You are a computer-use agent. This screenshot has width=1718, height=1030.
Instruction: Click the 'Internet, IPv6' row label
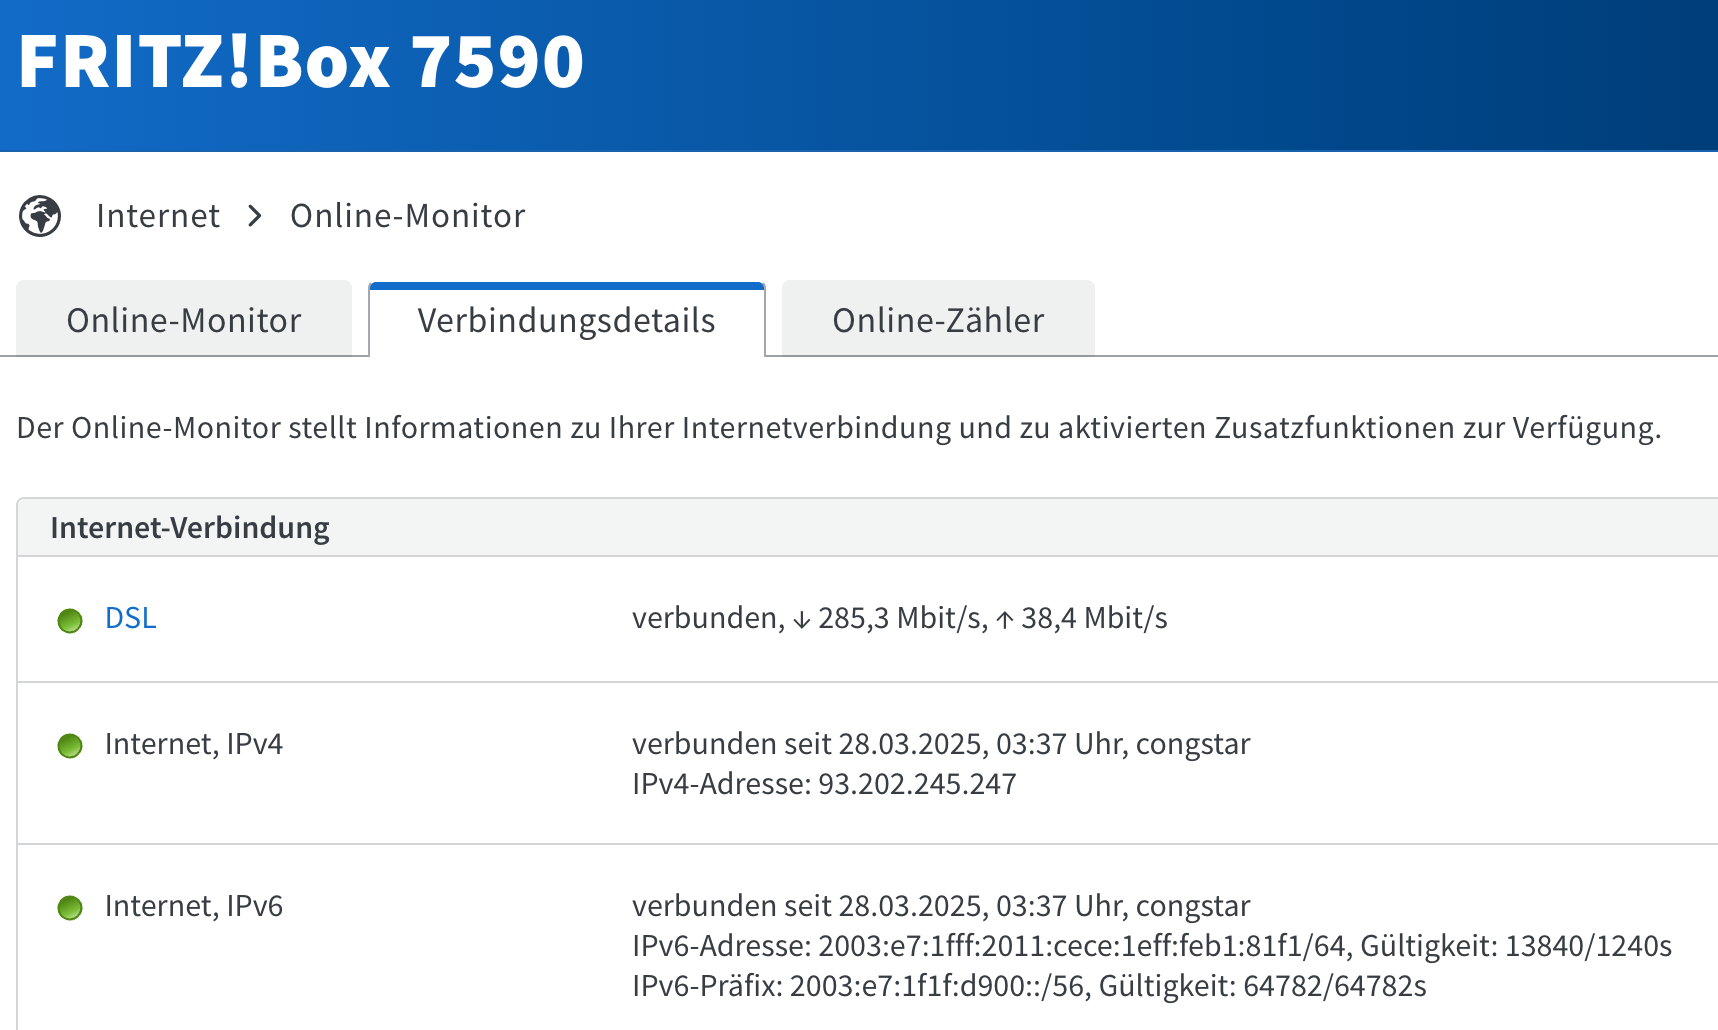tap(194, 906)
